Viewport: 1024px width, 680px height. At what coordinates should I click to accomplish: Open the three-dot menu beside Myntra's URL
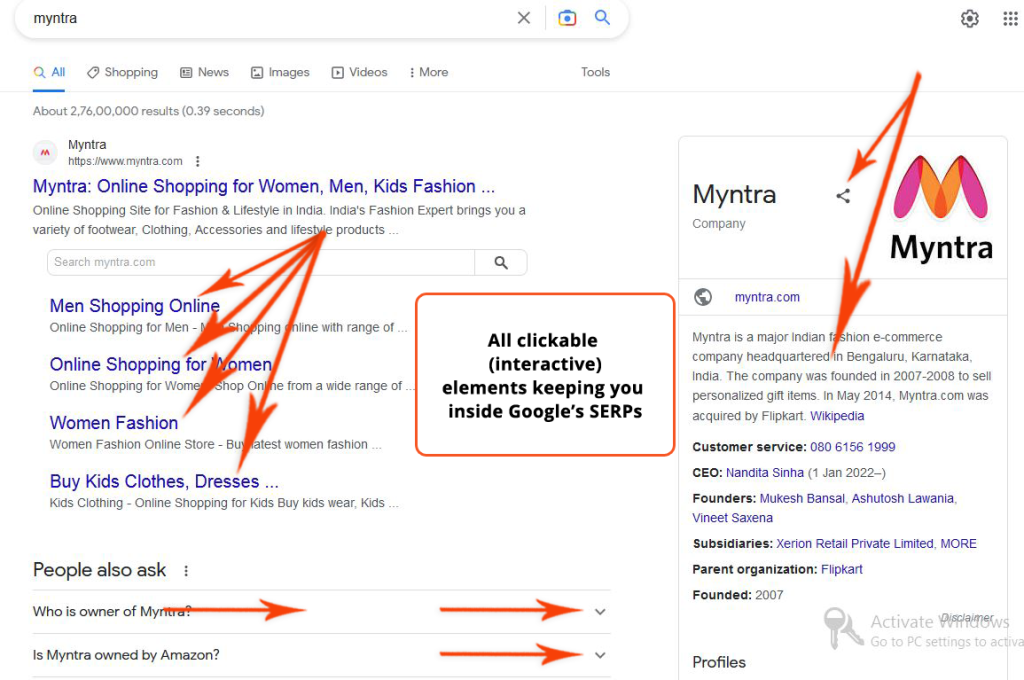click(x=197, y=162)
